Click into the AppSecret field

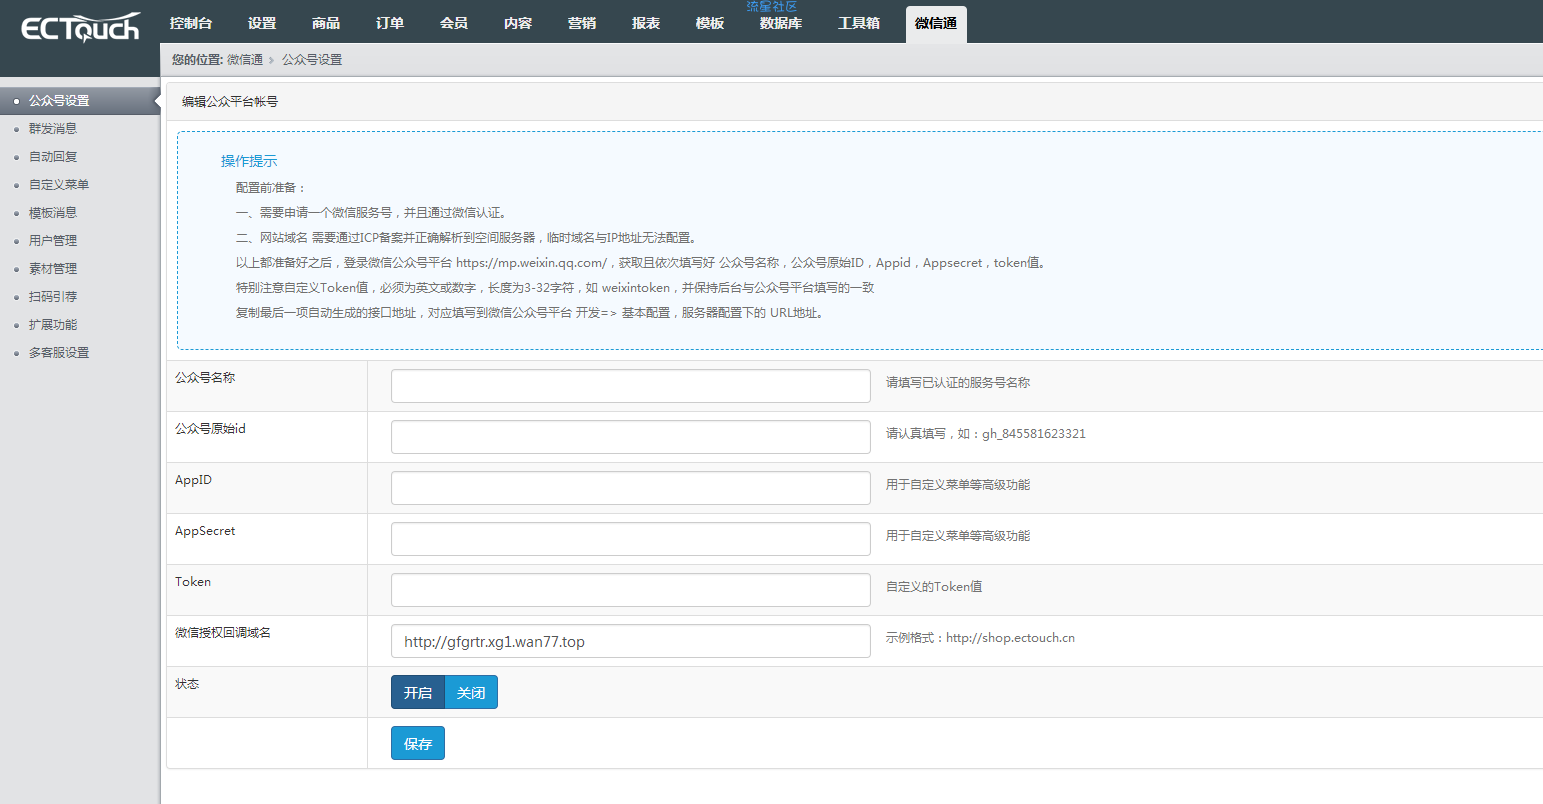631,539
